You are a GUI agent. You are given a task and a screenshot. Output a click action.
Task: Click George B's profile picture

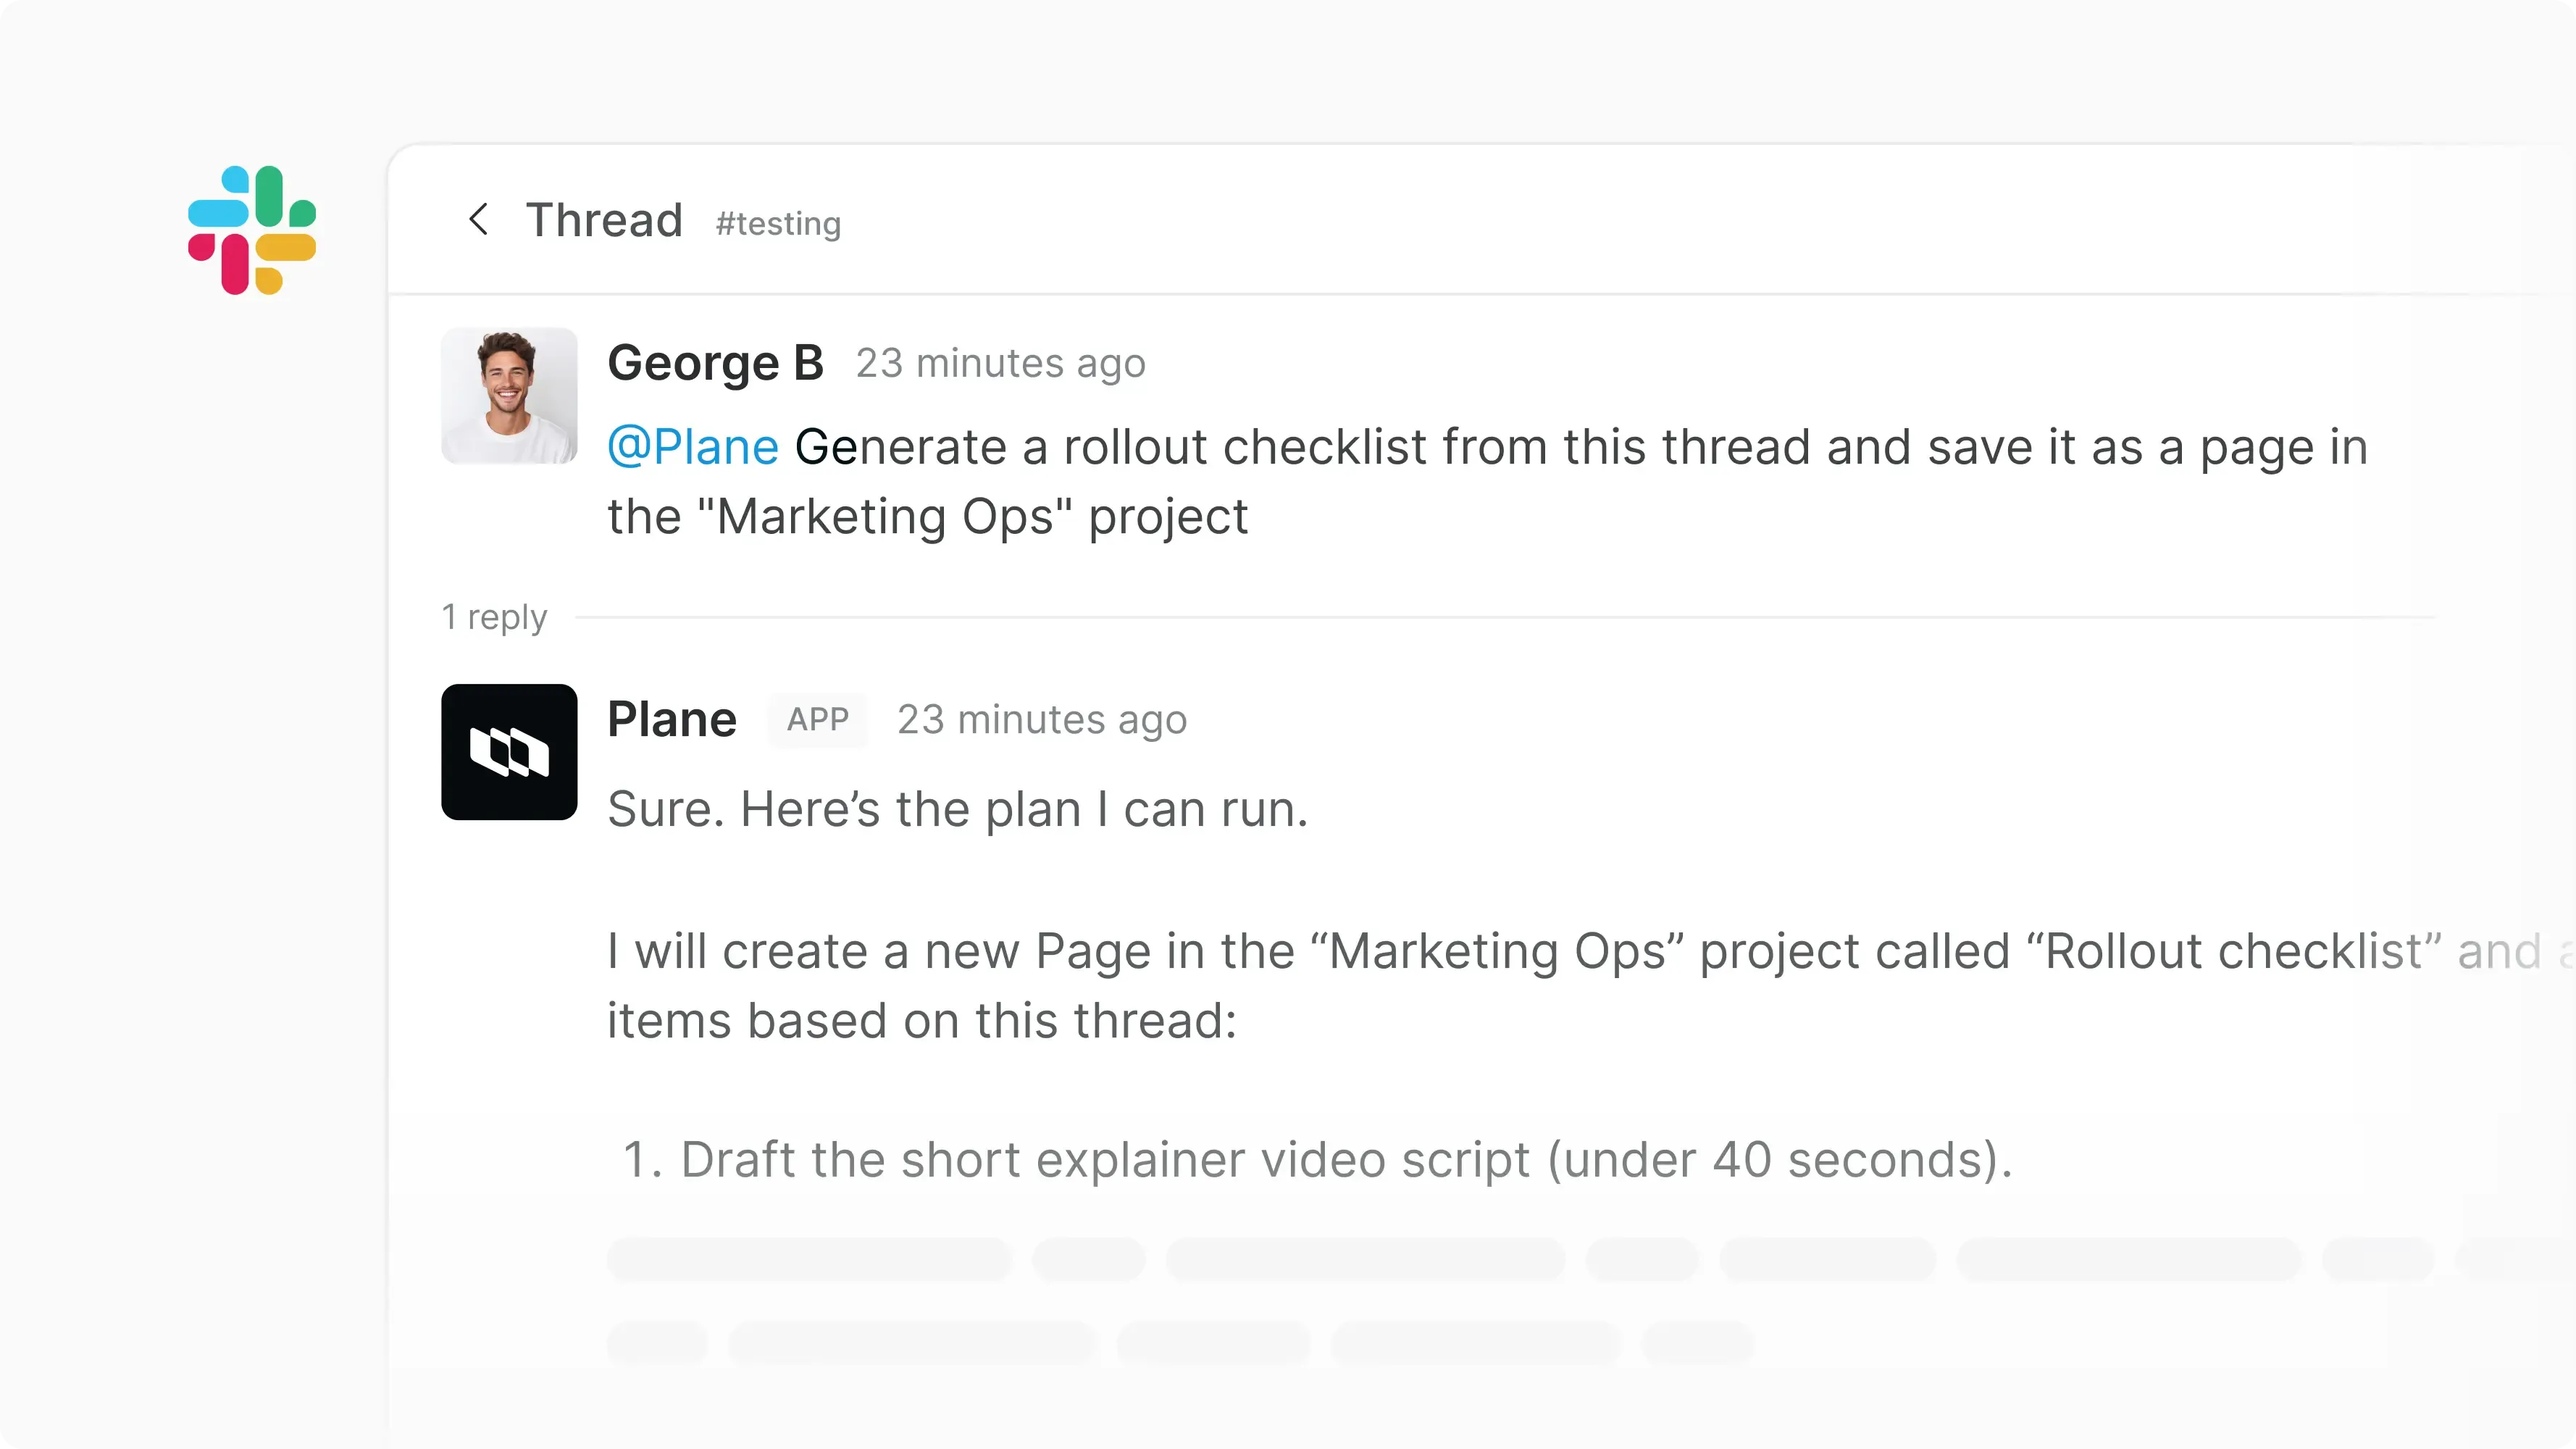coord(509,396)
